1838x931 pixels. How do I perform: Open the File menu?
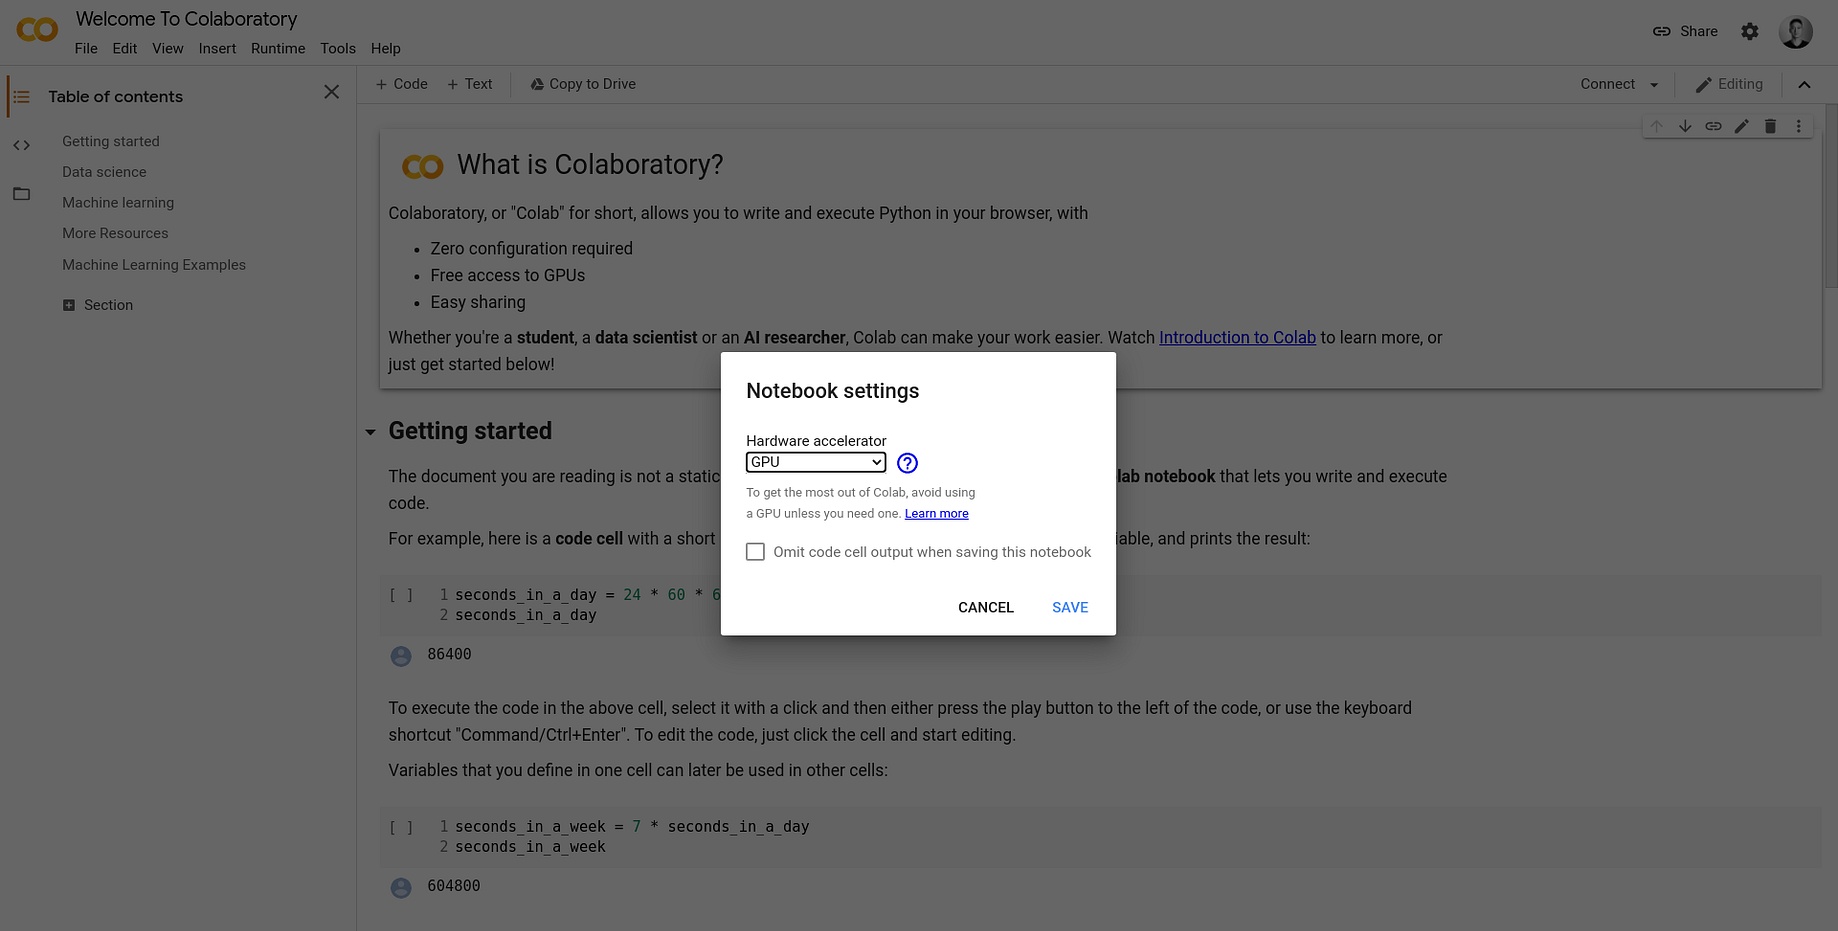click(x=86, y=49)
